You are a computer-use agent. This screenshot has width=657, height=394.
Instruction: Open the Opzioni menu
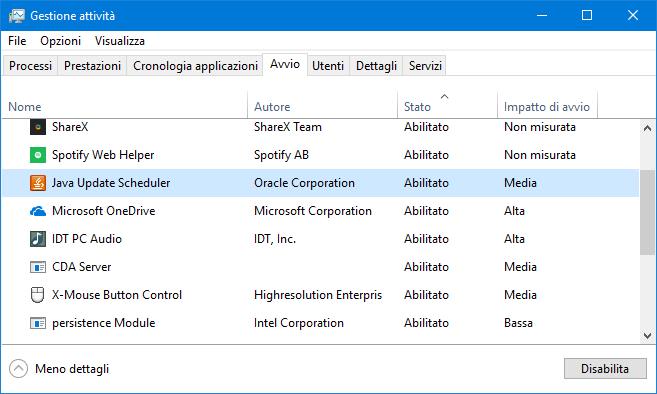[60, 41]
